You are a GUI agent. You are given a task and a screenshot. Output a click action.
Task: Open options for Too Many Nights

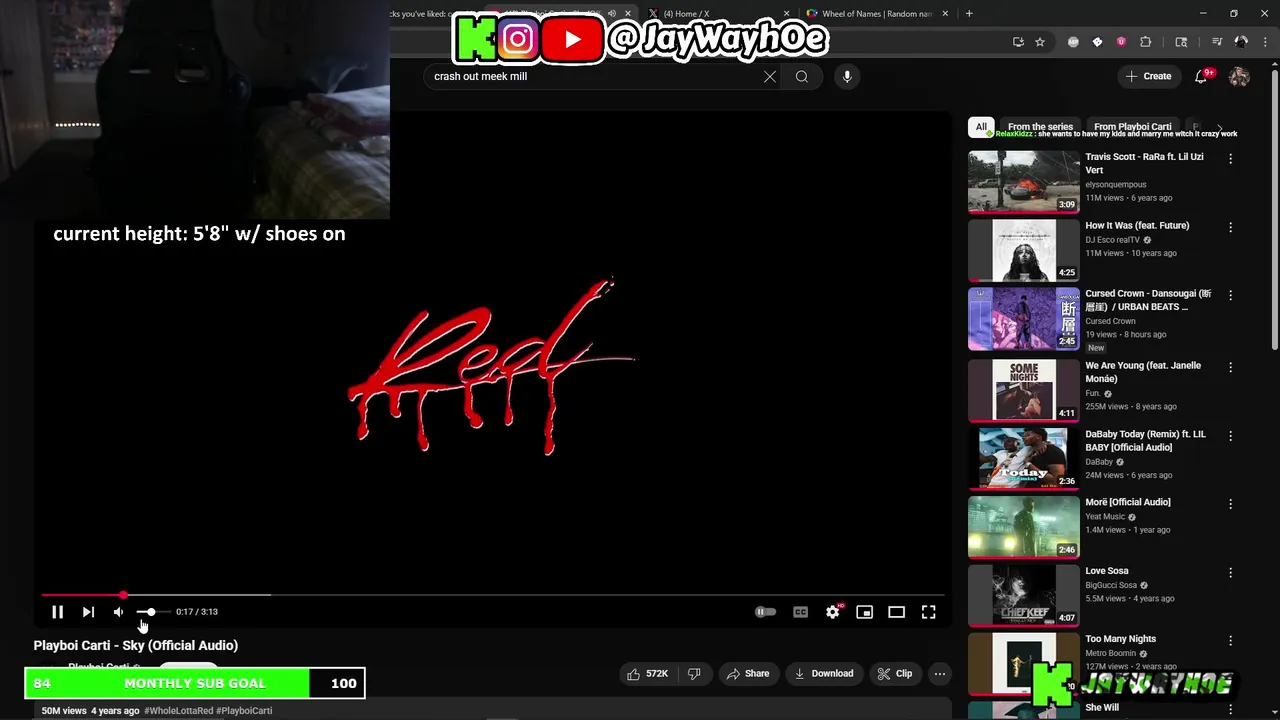[x=1230, y=641]
